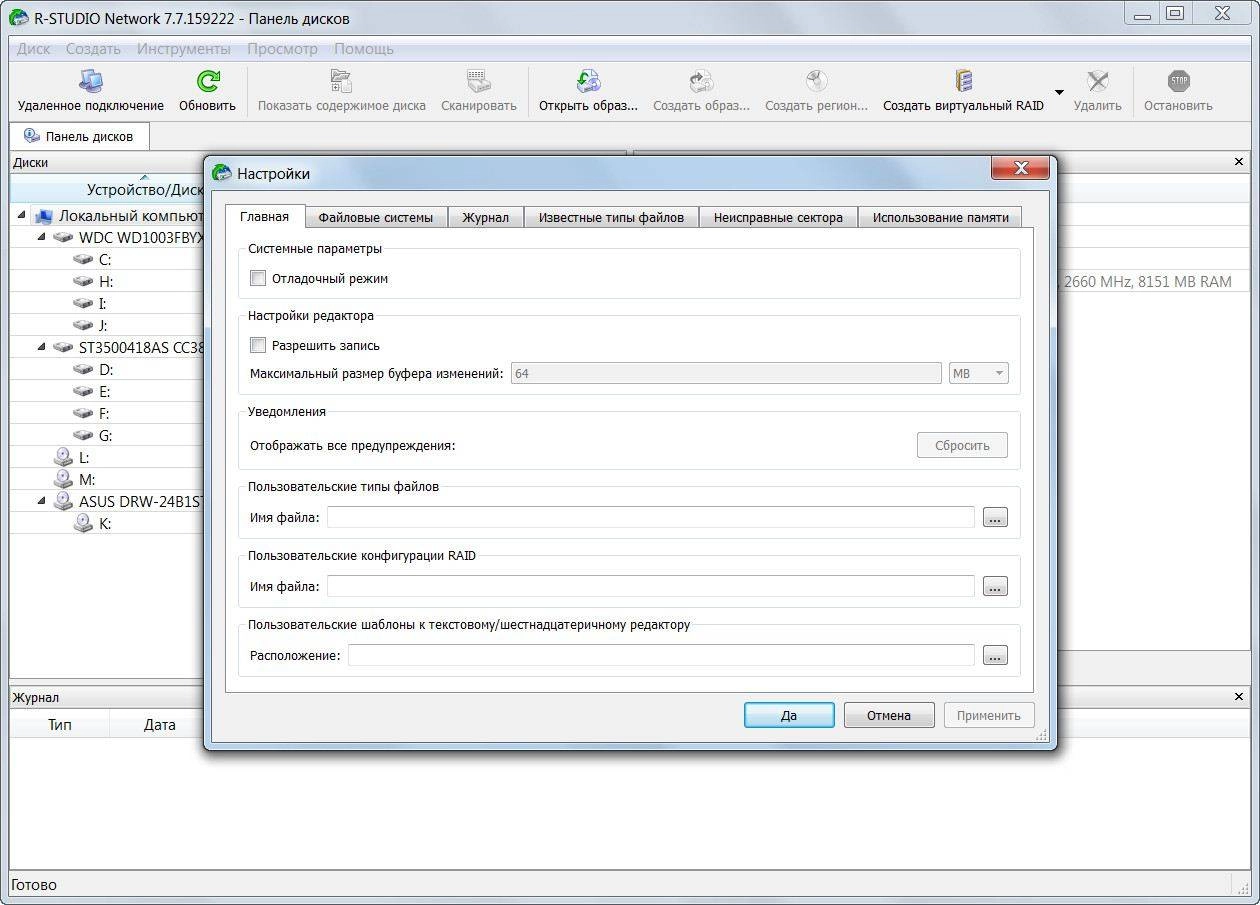Image resolution: width=1260 pixels, height=905 pixels.
Task: Click the Open image (Открыть образ) icon
Action: (x=588, y=81)
